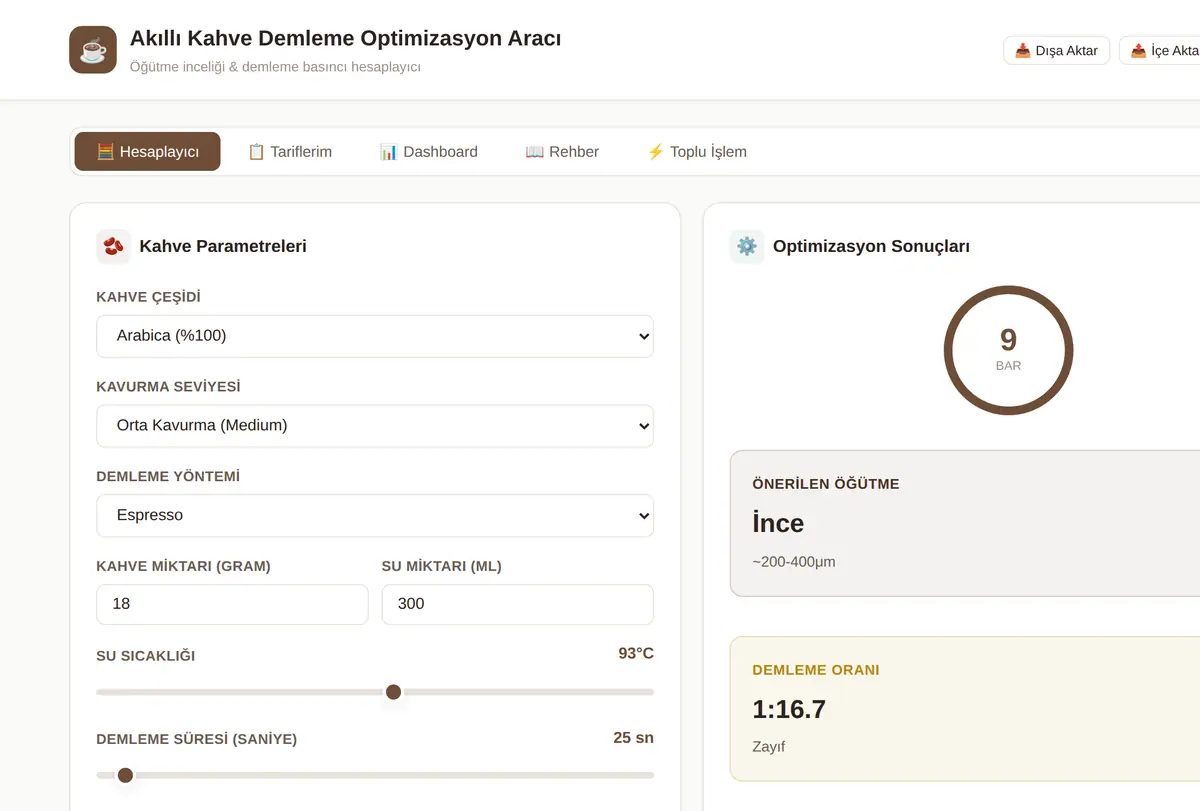
Task: Open the Kahve Çeşidi dropdown
Action: pos(375,336)
